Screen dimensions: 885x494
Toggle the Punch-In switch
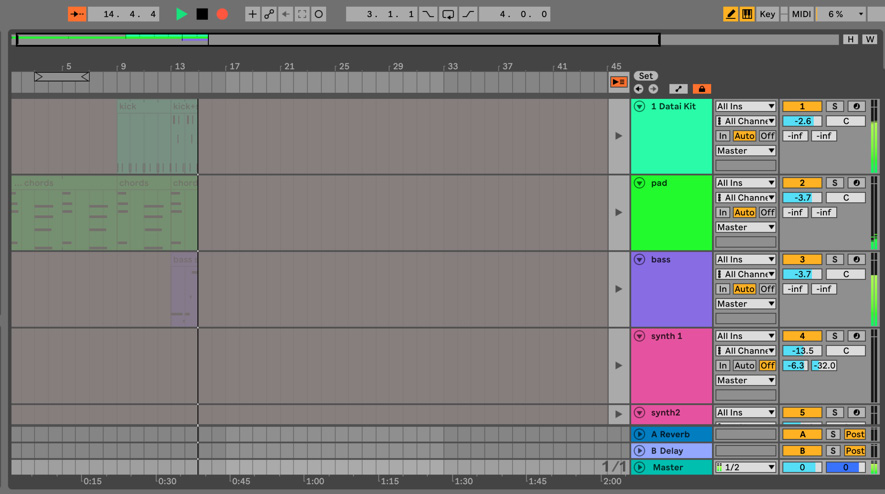coord(428,14)
